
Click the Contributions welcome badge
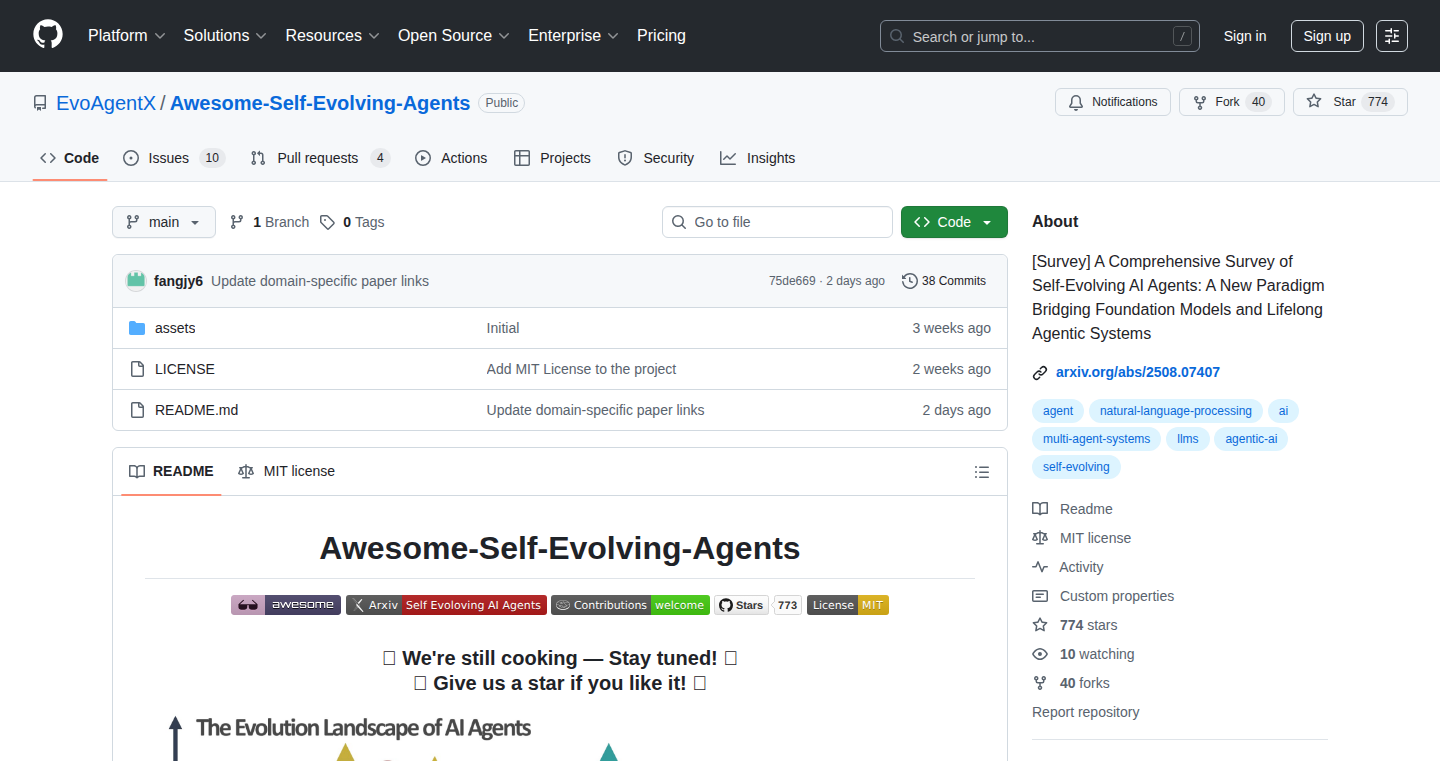pyautogui.click(x=630, y=605)
